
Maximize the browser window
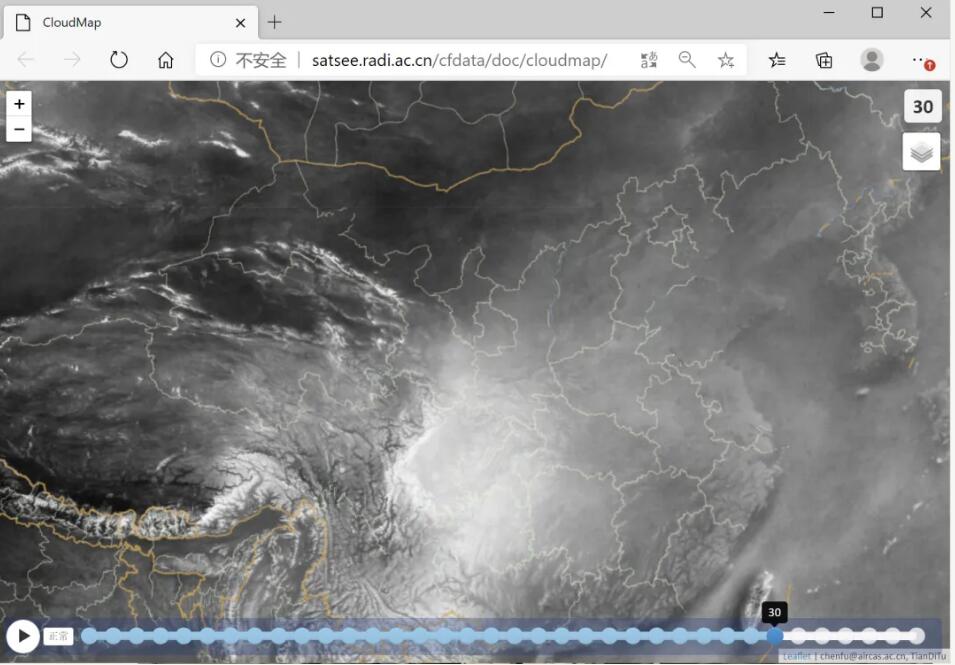877,12
